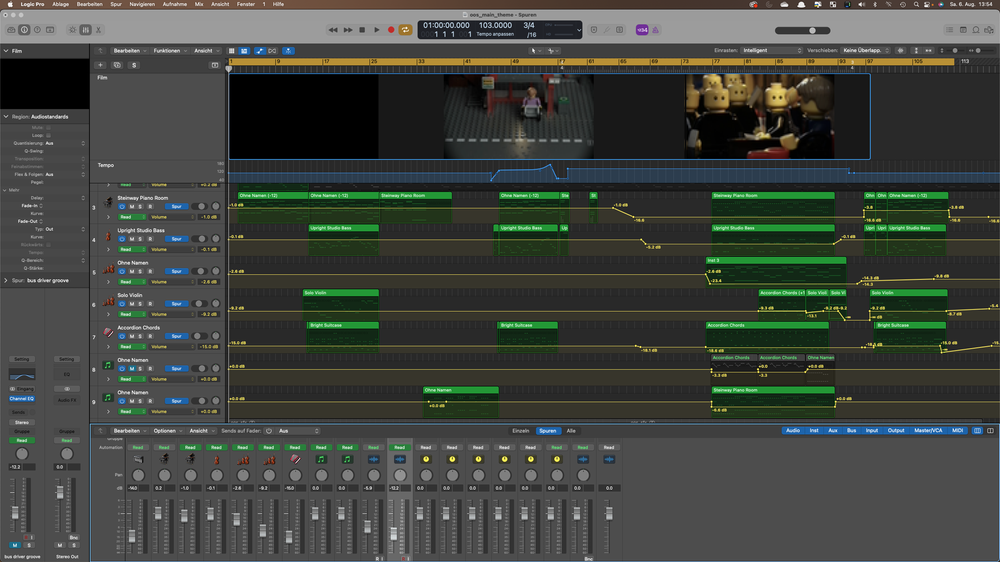Toggle automation on-off switch on track 9

201,401
